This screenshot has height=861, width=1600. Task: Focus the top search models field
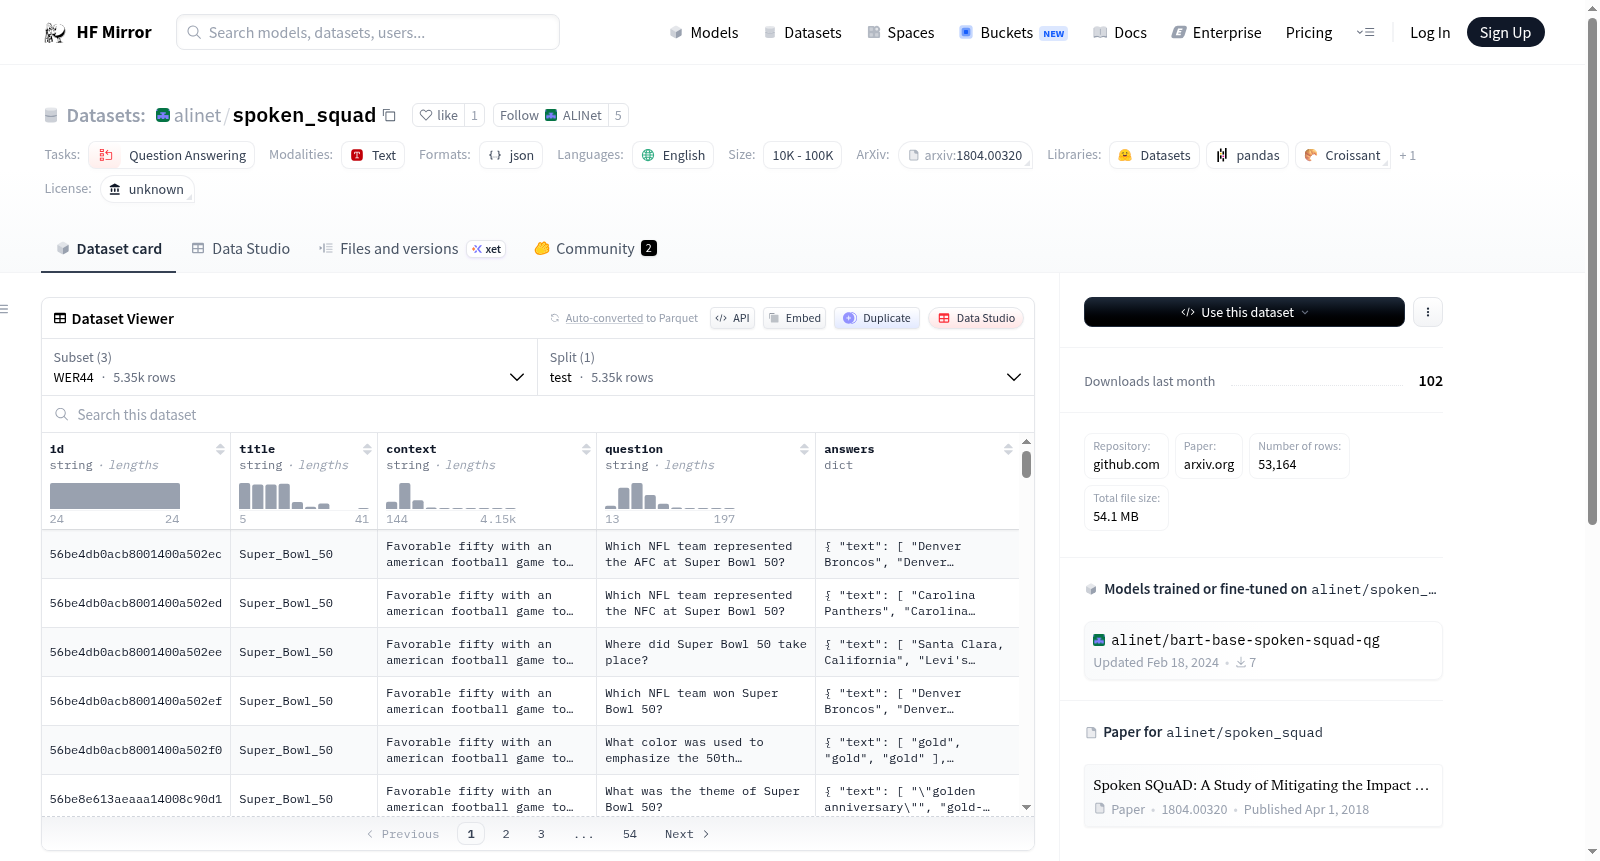pyautogui.click(x=368, y=32)
